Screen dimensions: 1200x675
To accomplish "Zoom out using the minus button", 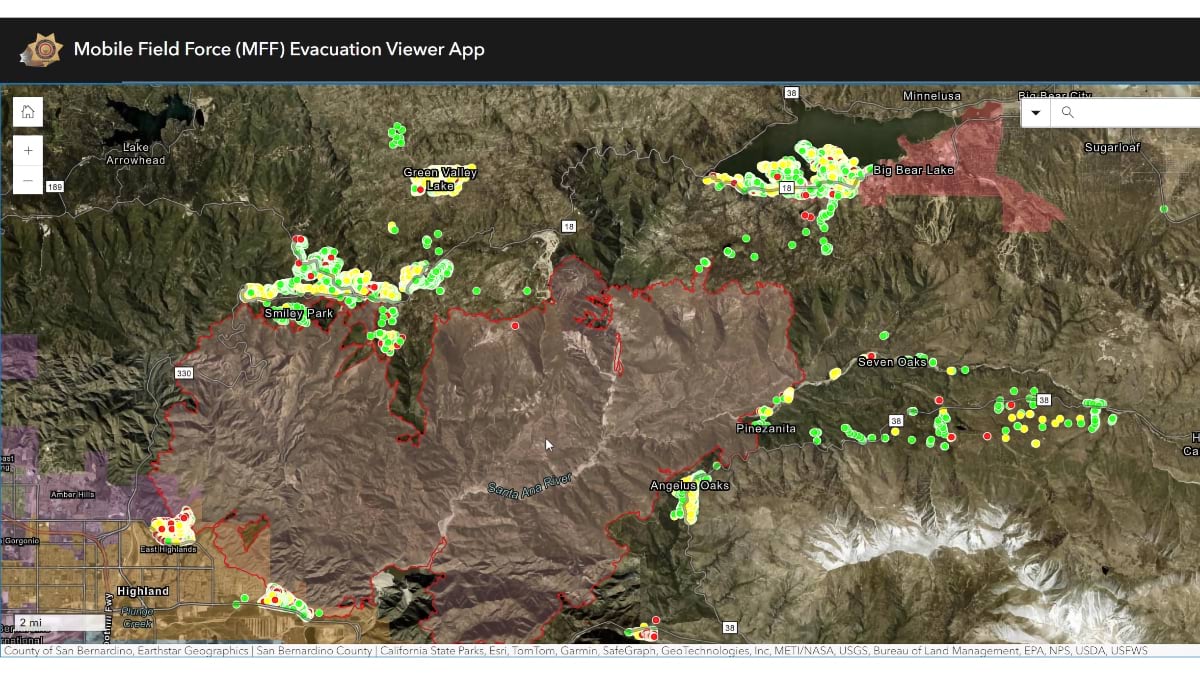I will point(27,180).
